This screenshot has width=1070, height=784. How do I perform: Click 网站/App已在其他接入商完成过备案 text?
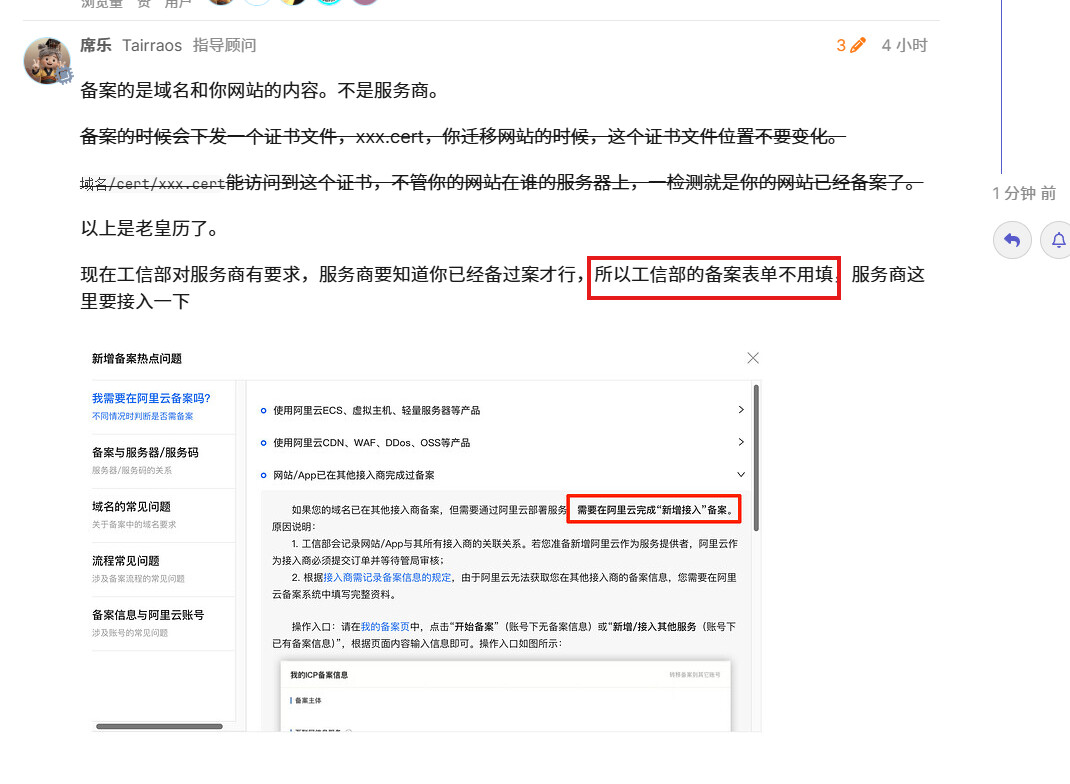(x=353, y=475)
